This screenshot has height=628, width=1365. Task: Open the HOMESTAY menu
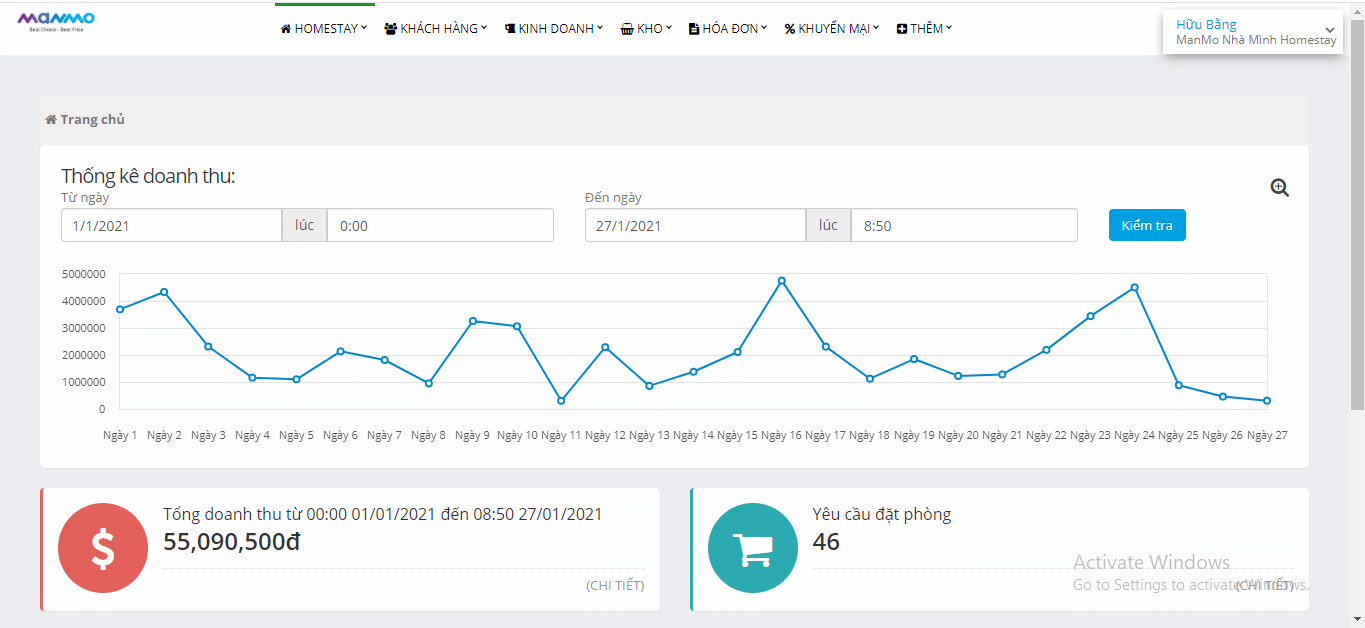point(324,29)
